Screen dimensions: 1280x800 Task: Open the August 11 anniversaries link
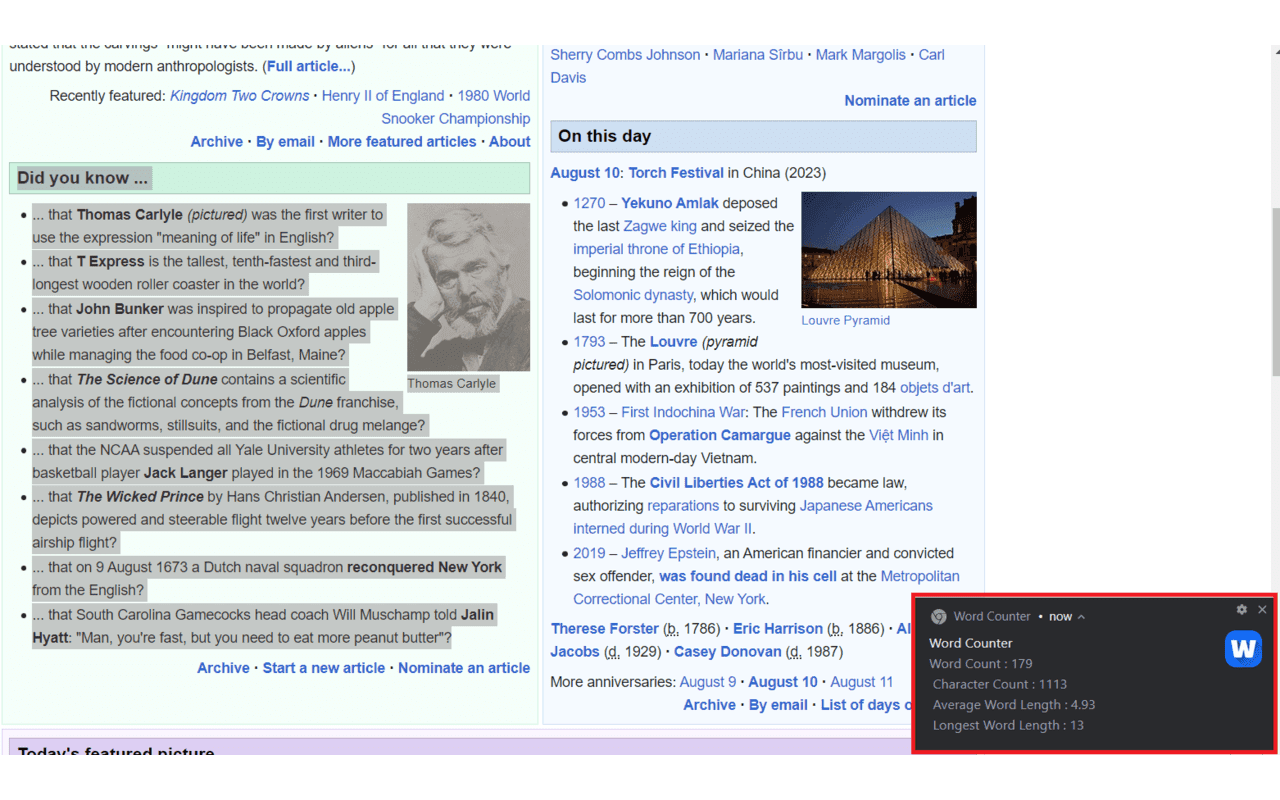862,682
